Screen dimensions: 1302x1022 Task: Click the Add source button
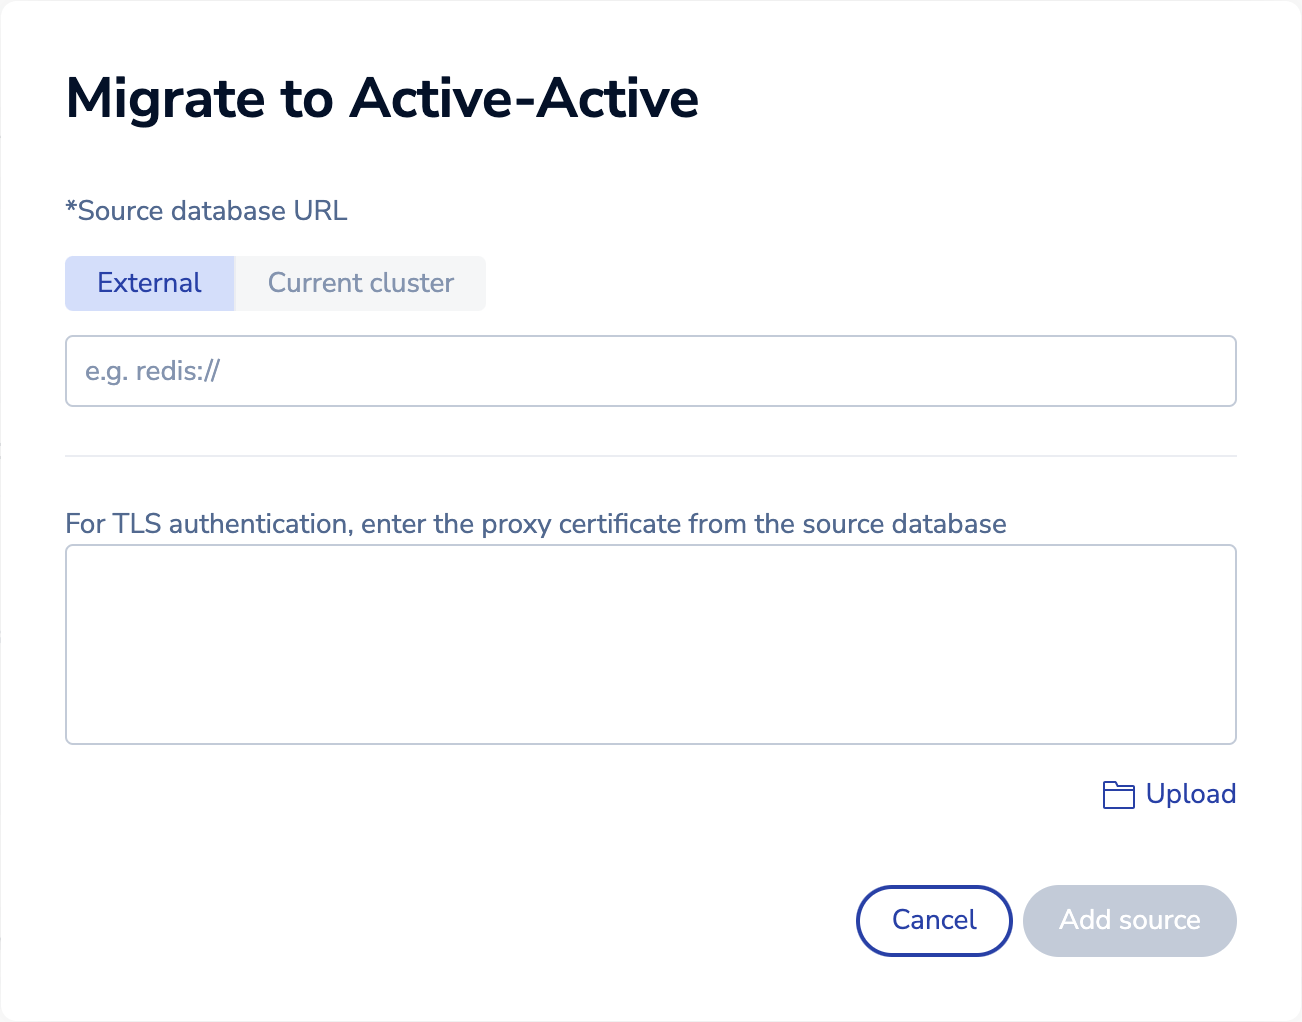(x=1129, y=920)
